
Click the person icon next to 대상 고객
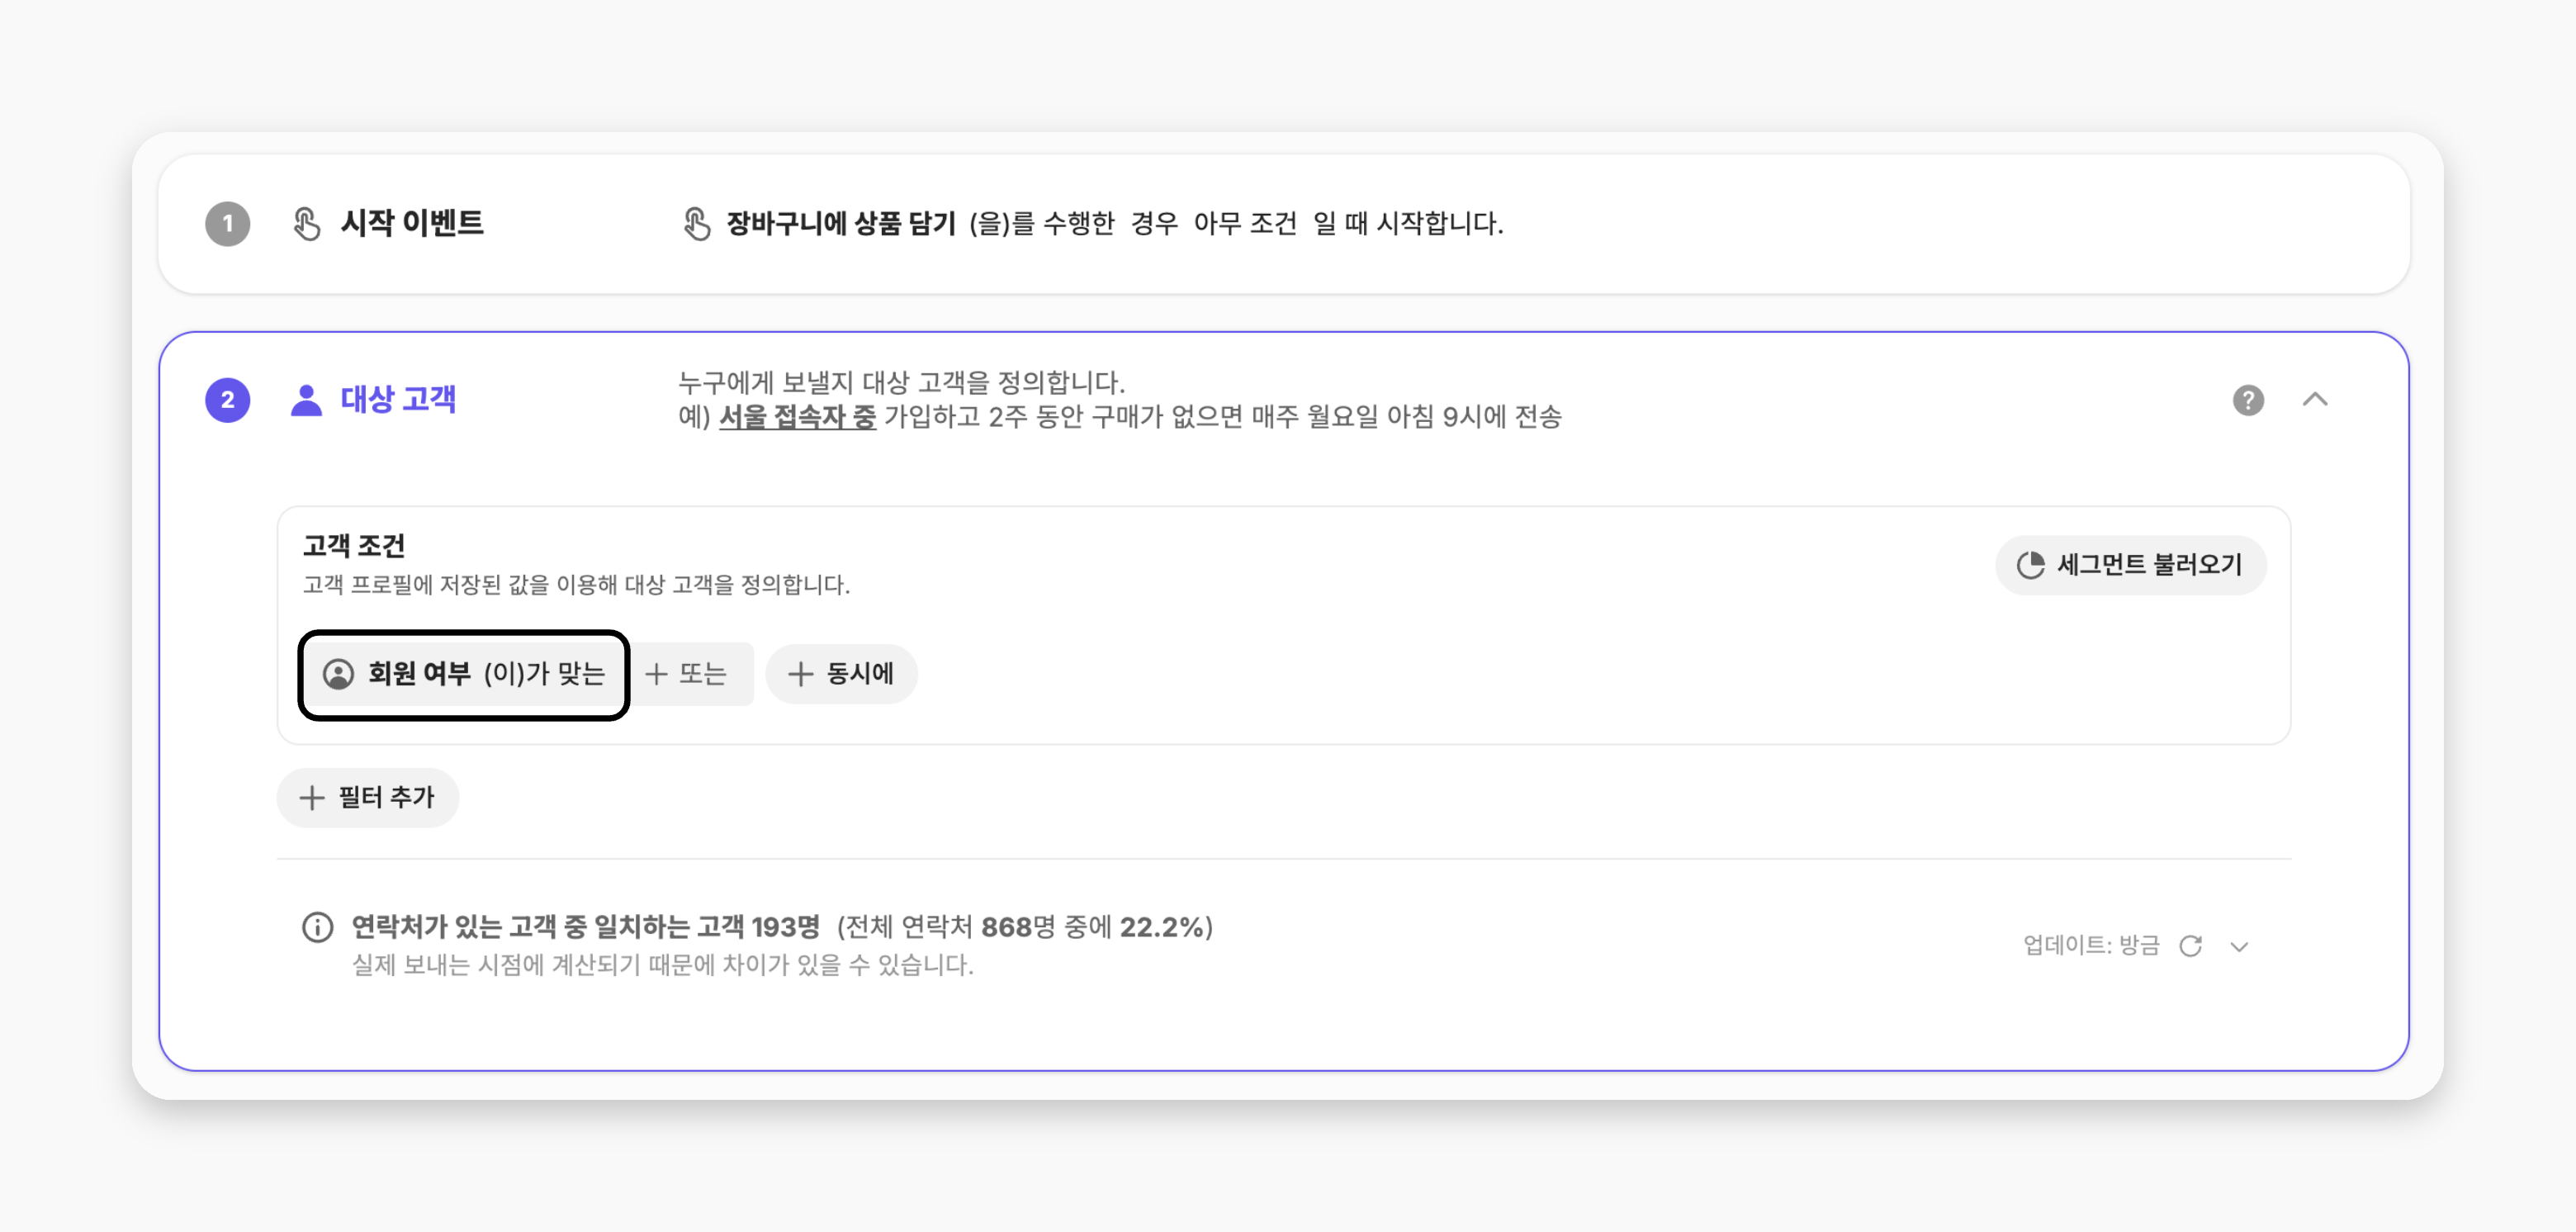pos(306,400)
